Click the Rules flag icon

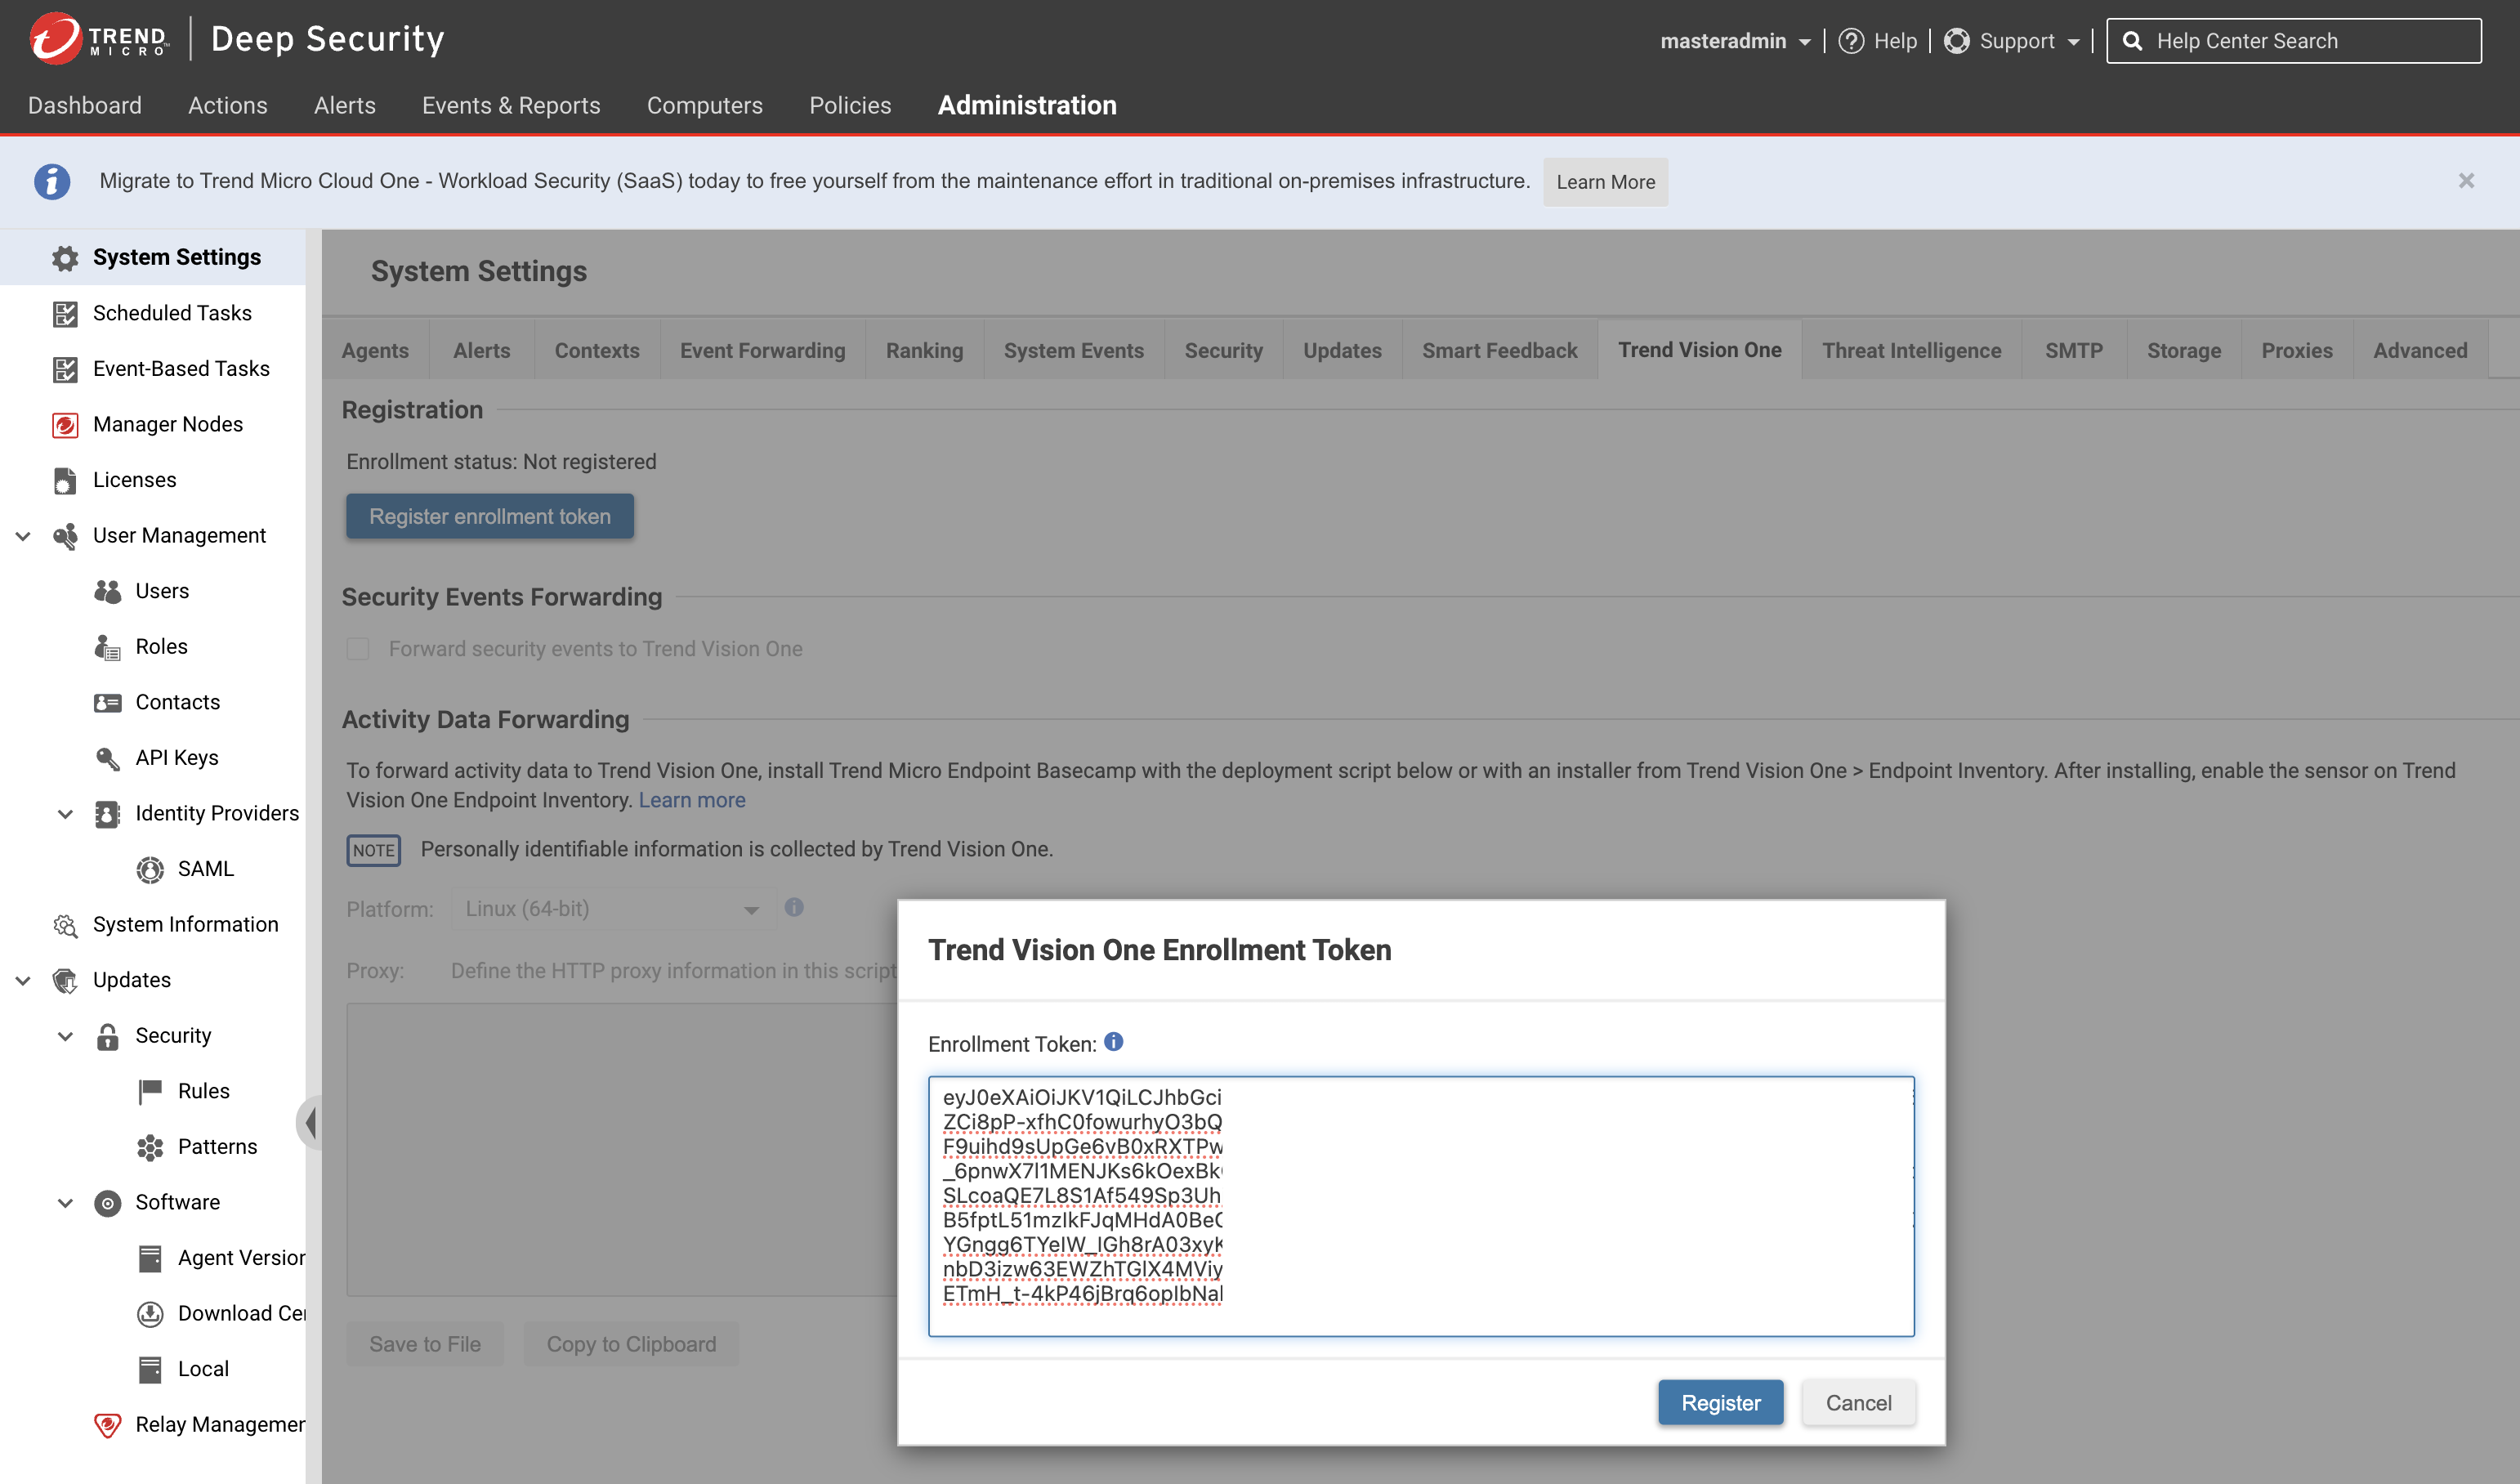150,1092
